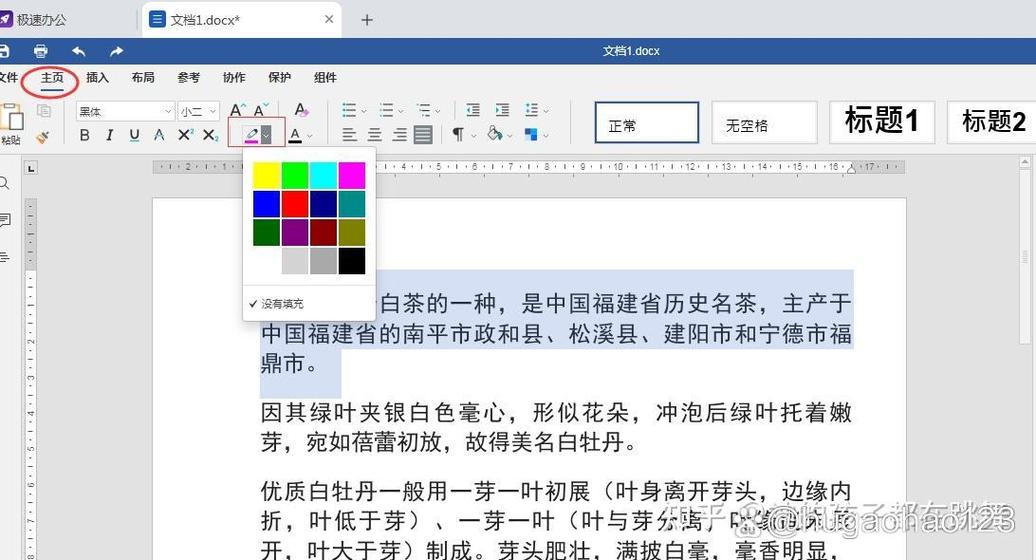Open the 组件 Plugins tab
This screenshot has width=1036, height=560.
click(325, 78)
